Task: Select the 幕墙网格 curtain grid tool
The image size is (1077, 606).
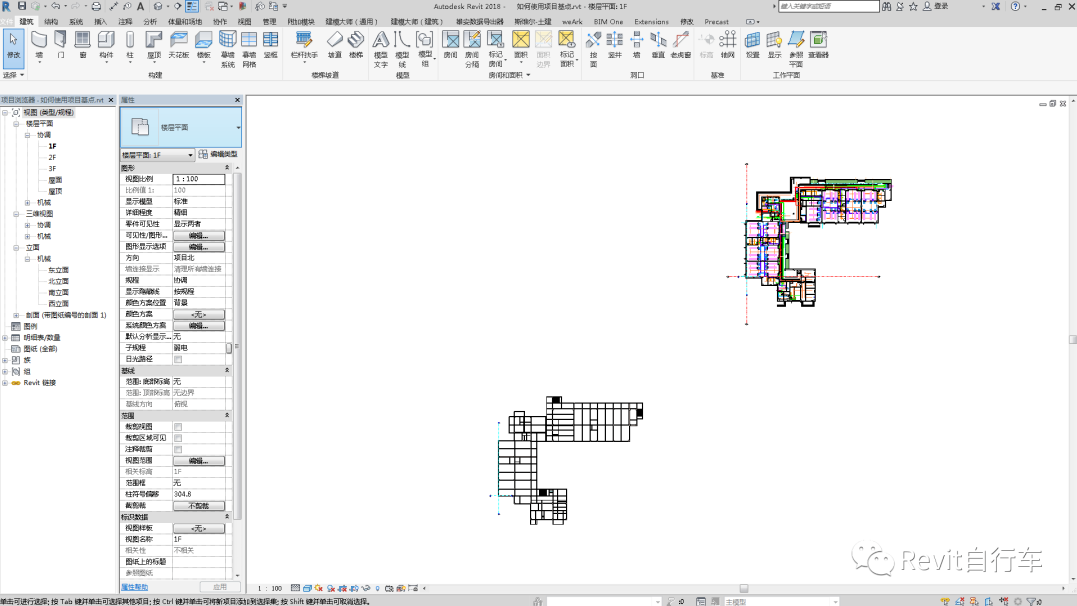Action: [x=249, y=49]
